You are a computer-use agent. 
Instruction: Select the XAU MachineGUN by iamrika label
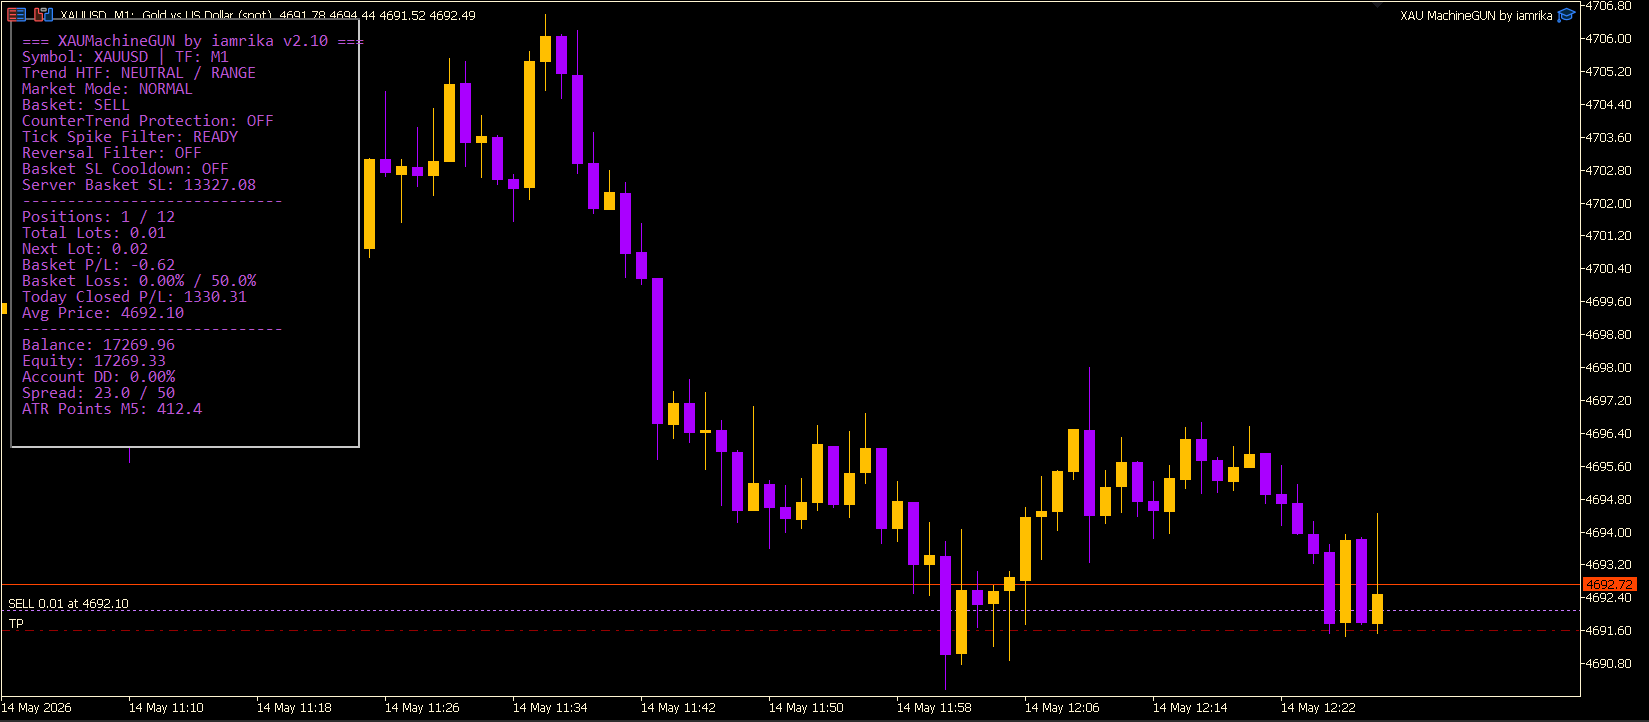[x=1476, y=15]
